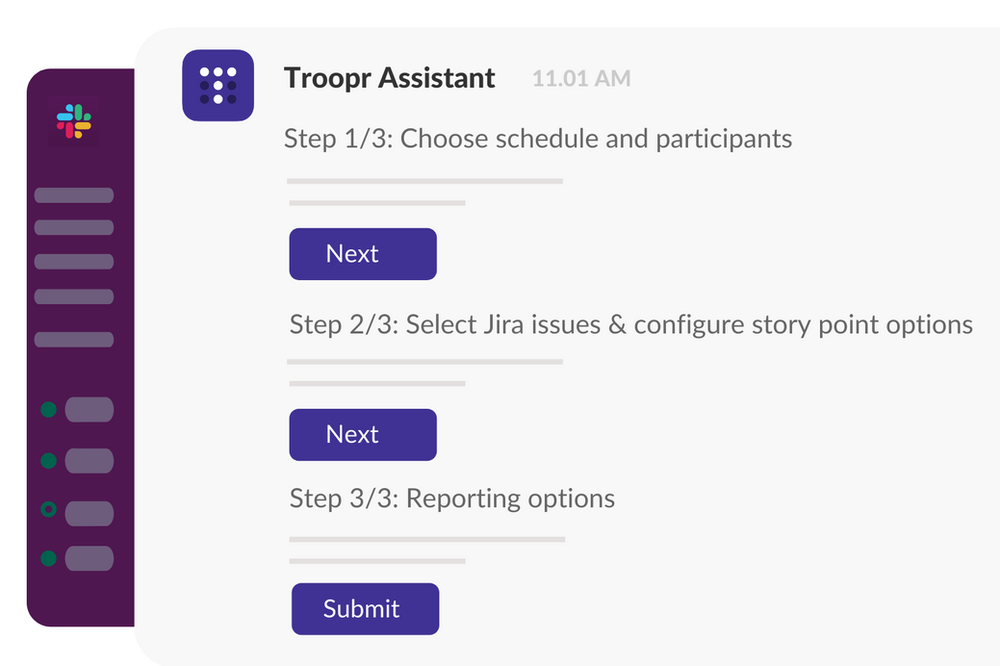Click the hollow away-status dot in sidebar

48,510
